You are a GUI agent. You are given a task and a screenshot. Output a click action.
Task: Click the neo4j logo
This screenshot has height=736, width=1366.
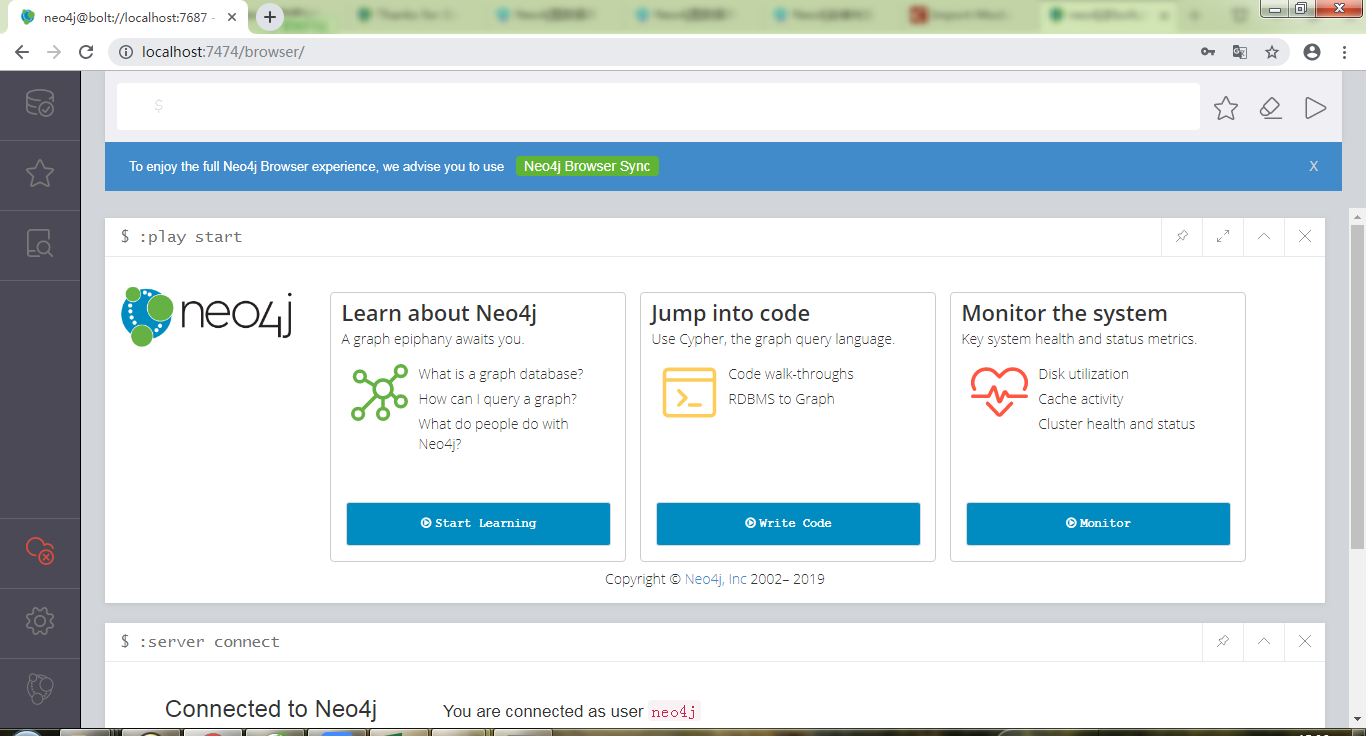tap(206, 317)
